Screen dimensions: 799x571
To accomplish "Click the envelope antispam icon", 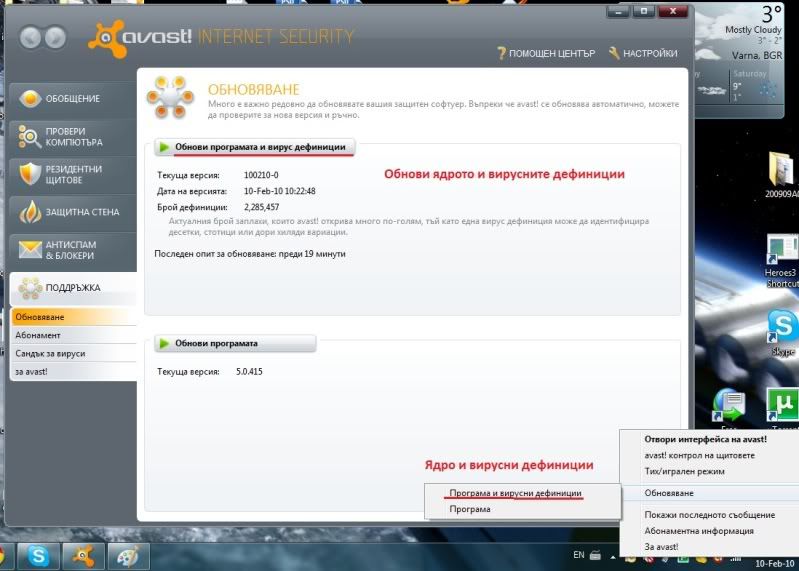I will pyautogui.click(x=30, y=250).
